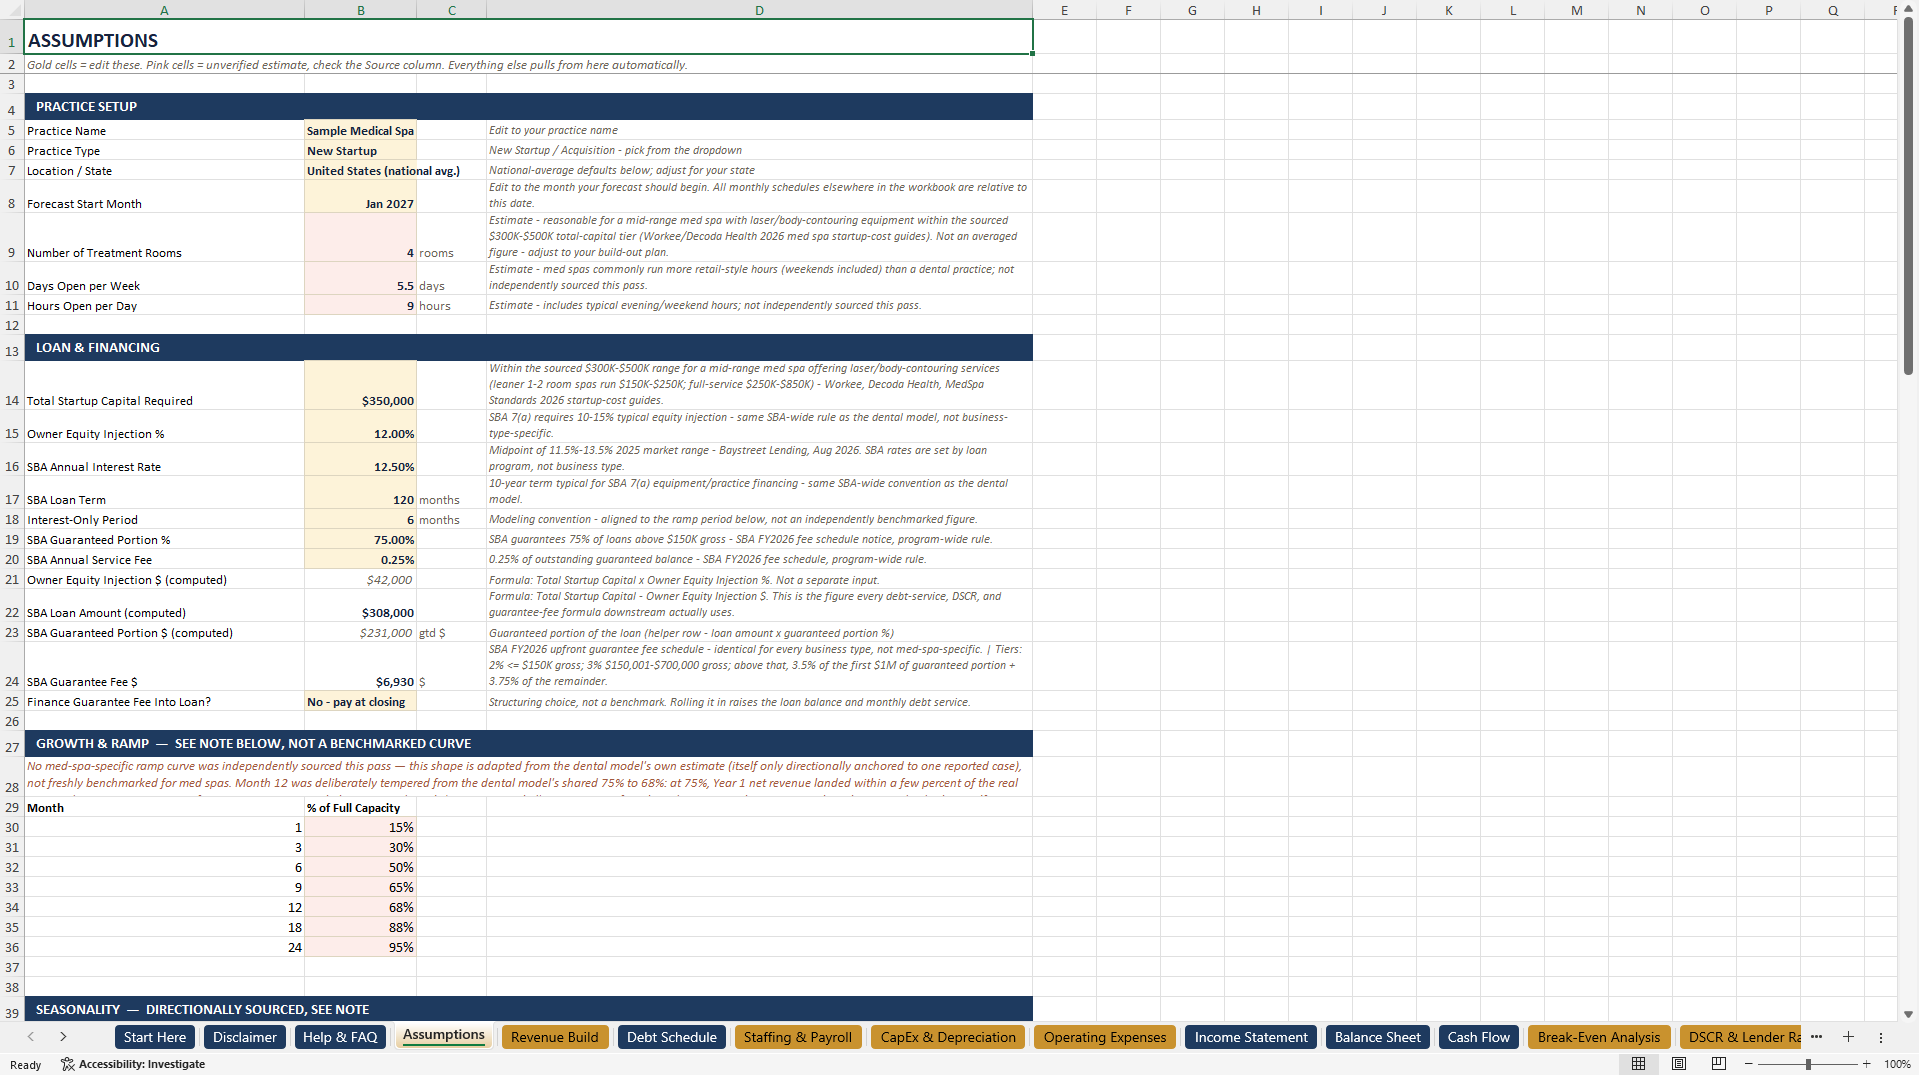This screenshot has width=1919, height=1075.
Task: Open the Income Statement sheet tab
Action: coord(1251,1037)
